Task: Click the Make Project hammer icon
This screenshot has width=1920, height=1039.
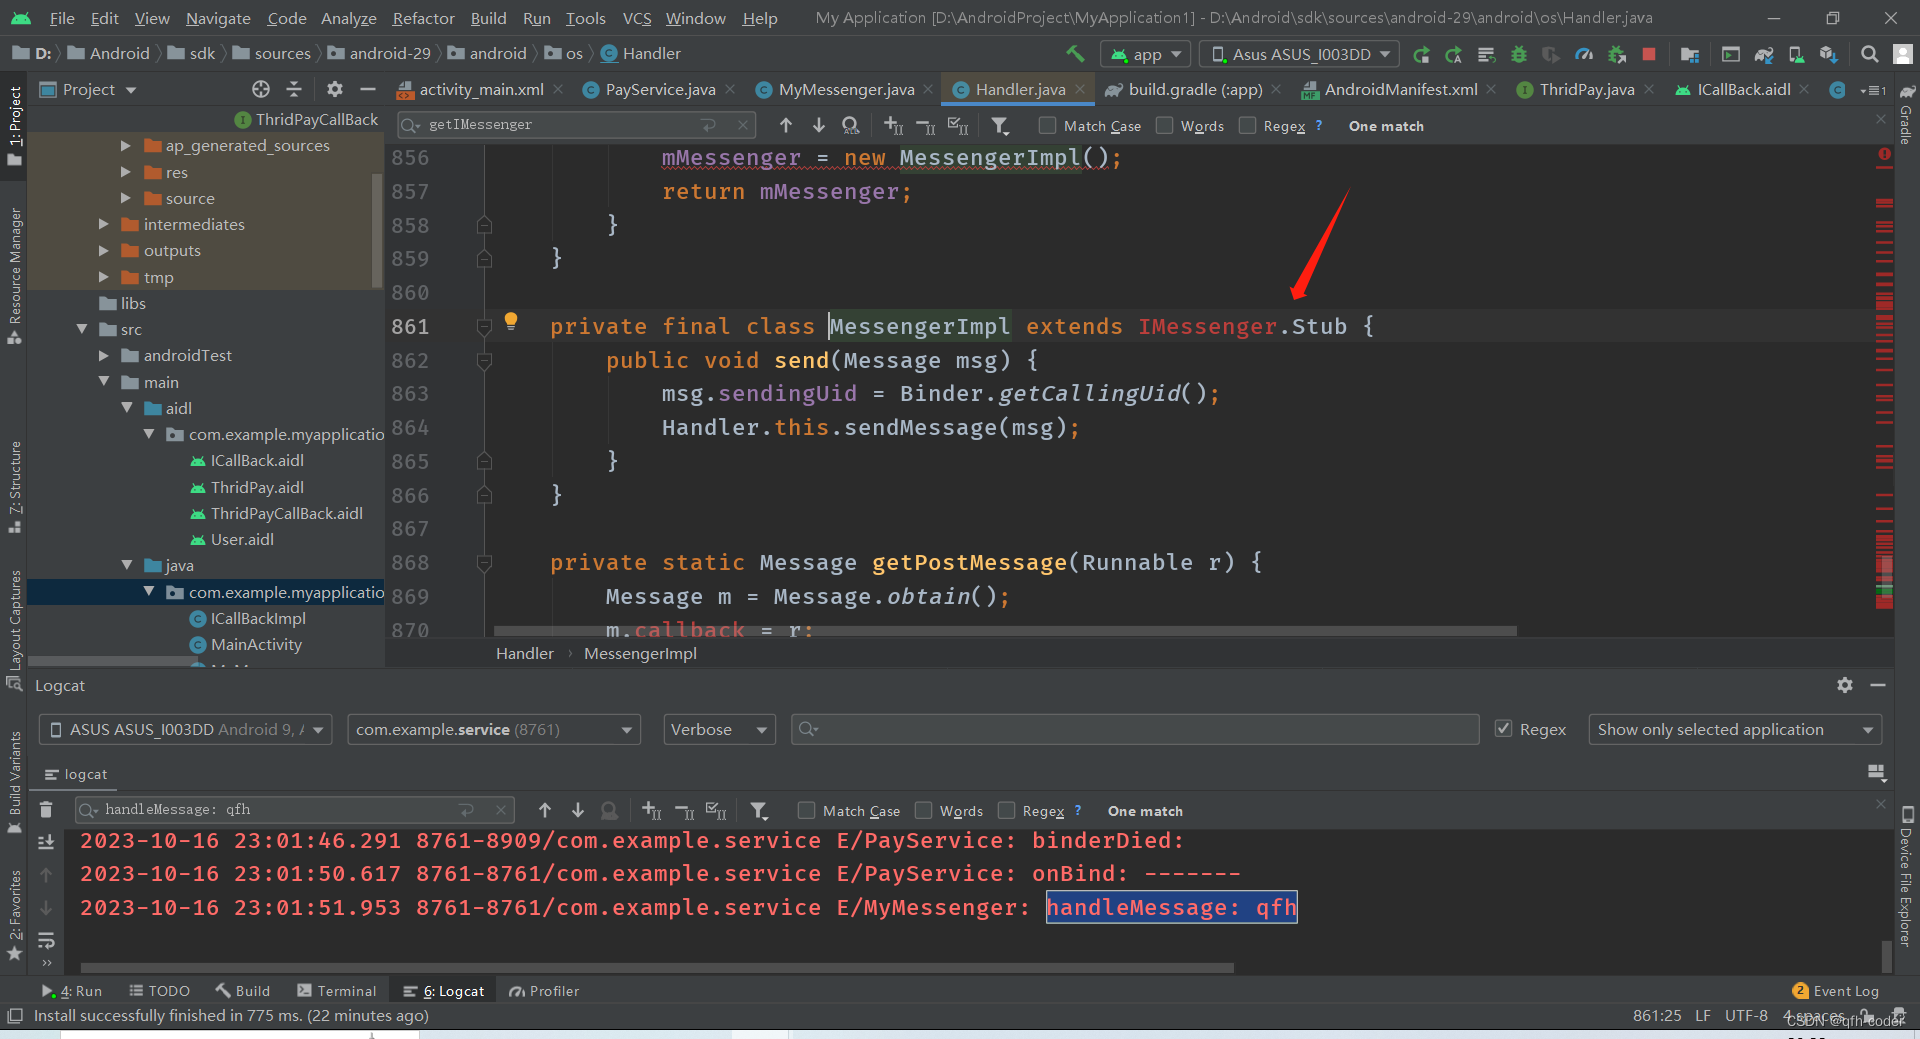Action: (x=1075, y=54)
